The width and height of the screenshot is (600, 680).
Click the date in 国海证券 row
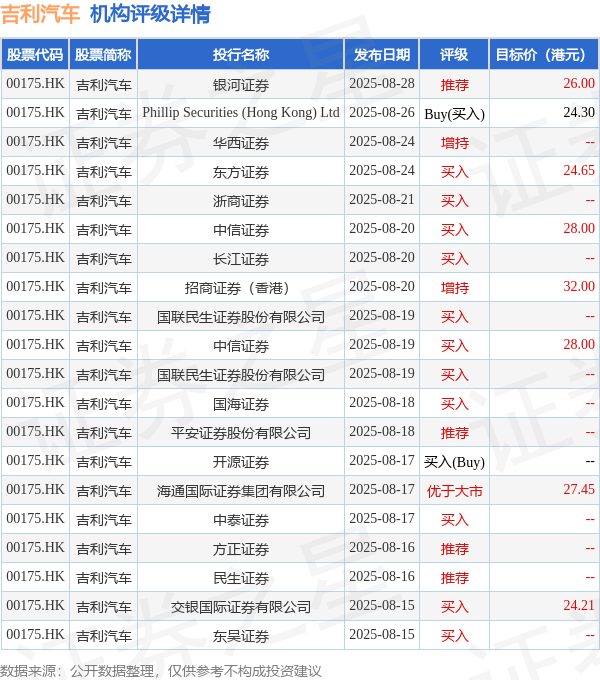[x=382, y=402]
